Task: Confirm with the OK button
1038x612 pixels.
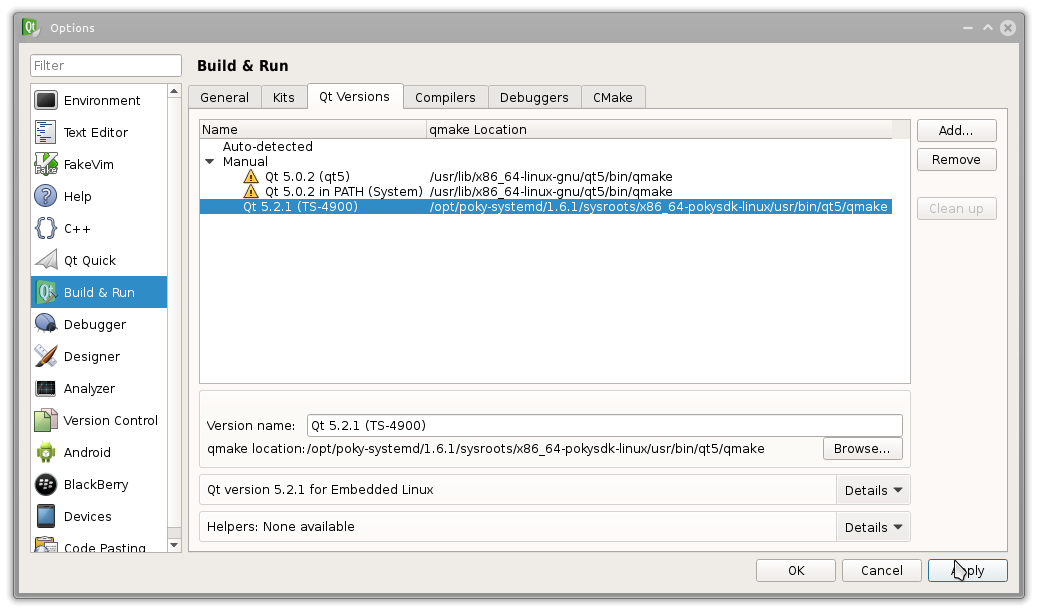Action: pos(796,570)
